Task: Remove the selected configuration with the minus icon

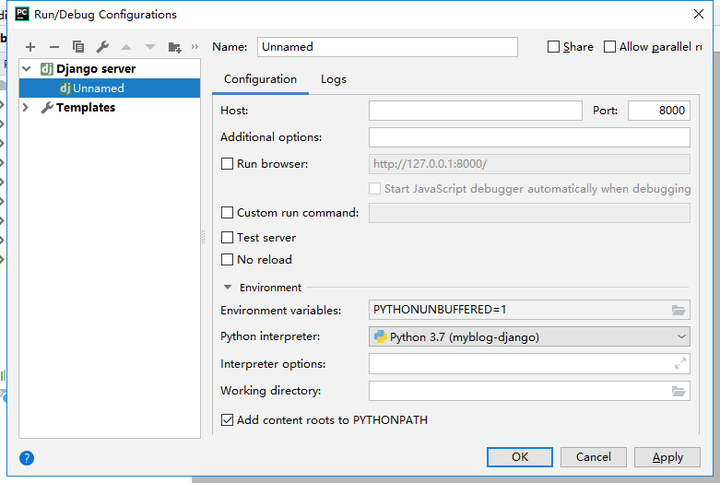Action: click(x=54, y=47)
